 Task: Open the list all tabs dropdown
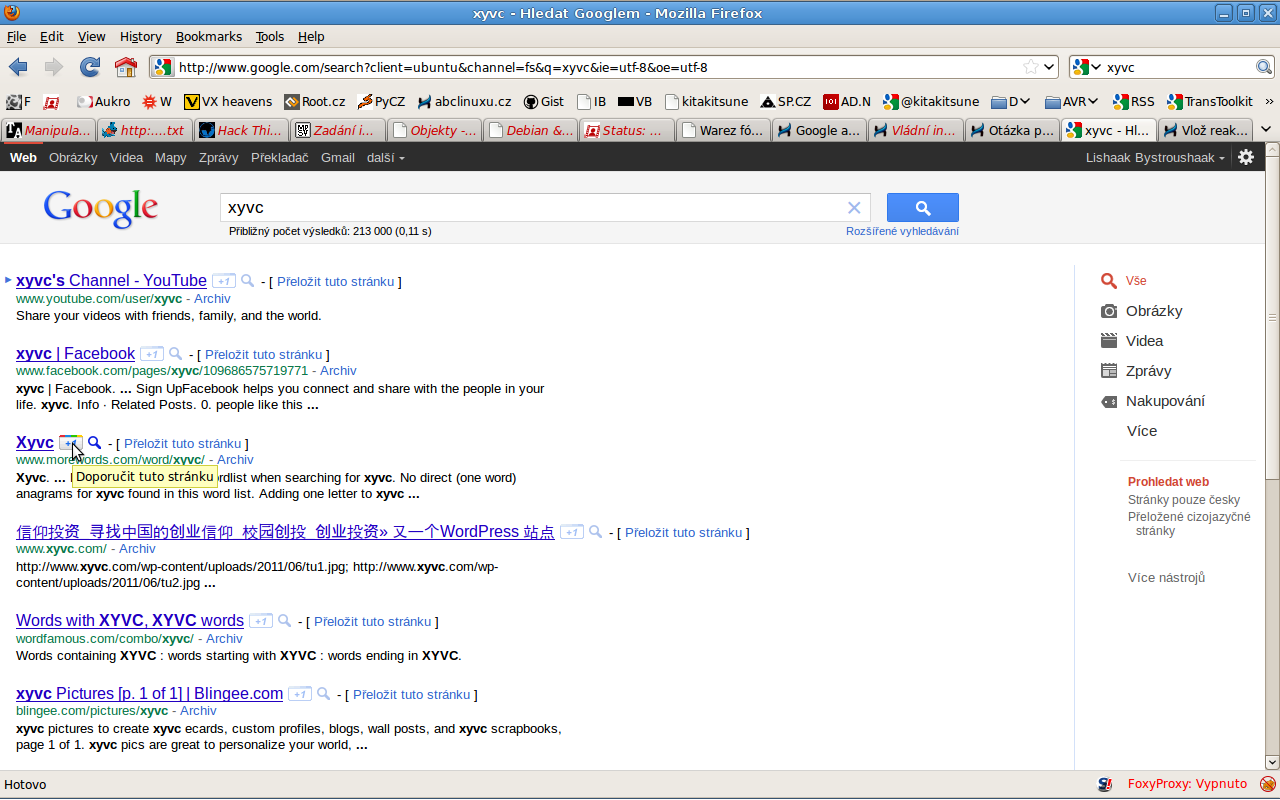pyautogui.click(x=1266, y=130)
